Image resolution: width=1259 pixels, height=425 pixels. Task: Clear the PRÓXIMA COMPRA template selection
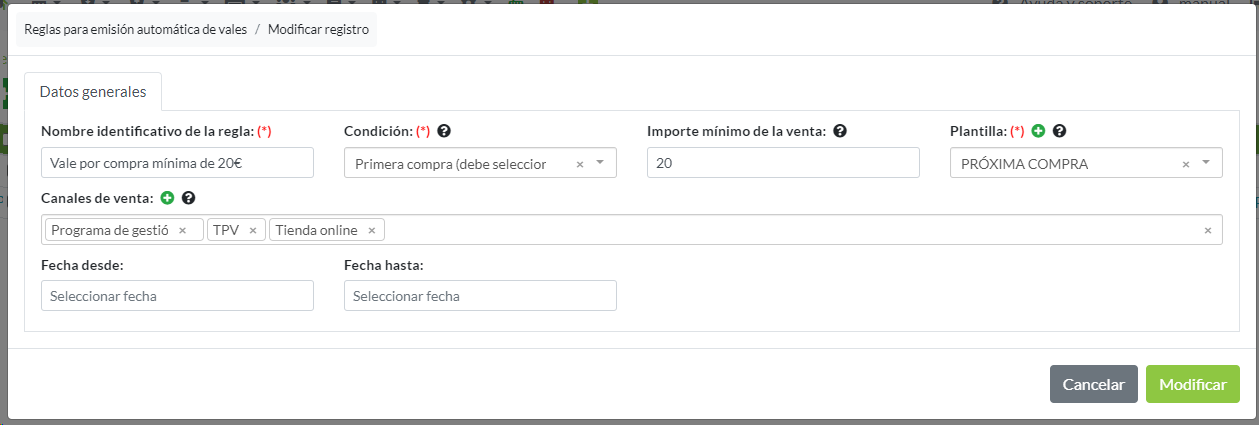coord(1186,164)
